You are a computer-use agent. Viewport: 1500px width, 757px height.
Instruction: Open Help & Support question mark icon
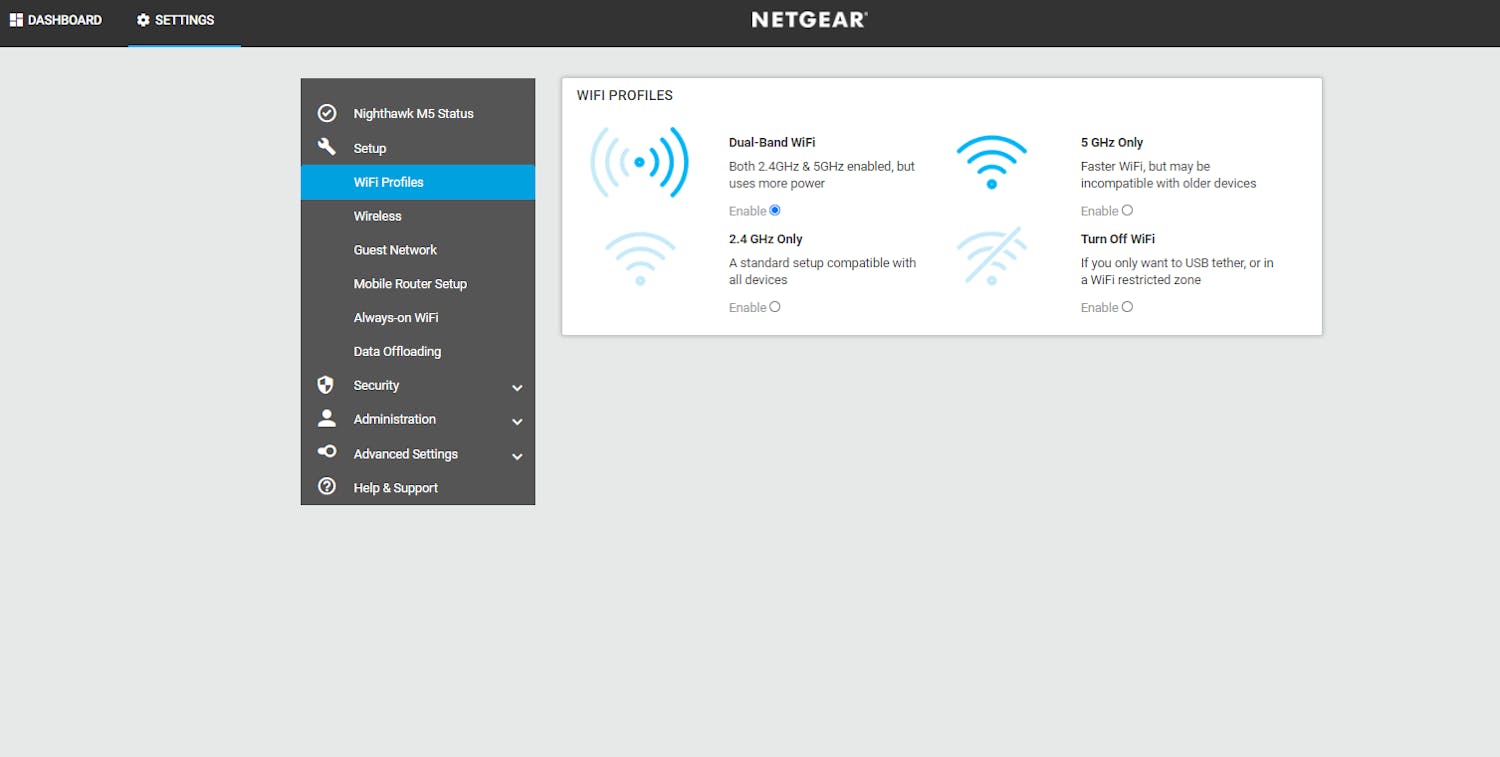click(x=327, y=487)
